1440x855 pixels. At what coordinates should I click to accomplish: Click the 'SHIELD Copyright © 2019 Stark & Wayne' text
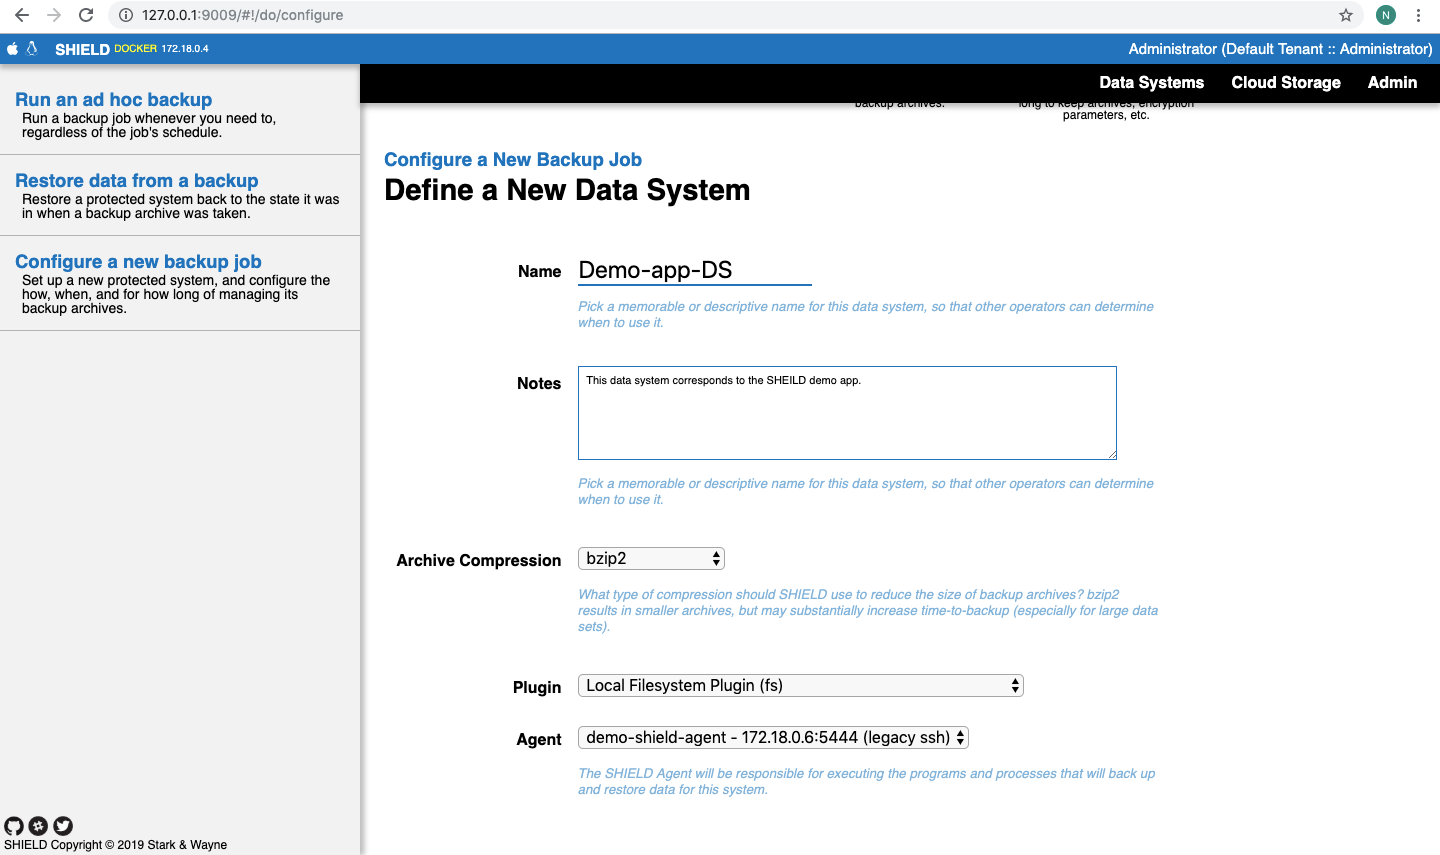tap(116, 845)
